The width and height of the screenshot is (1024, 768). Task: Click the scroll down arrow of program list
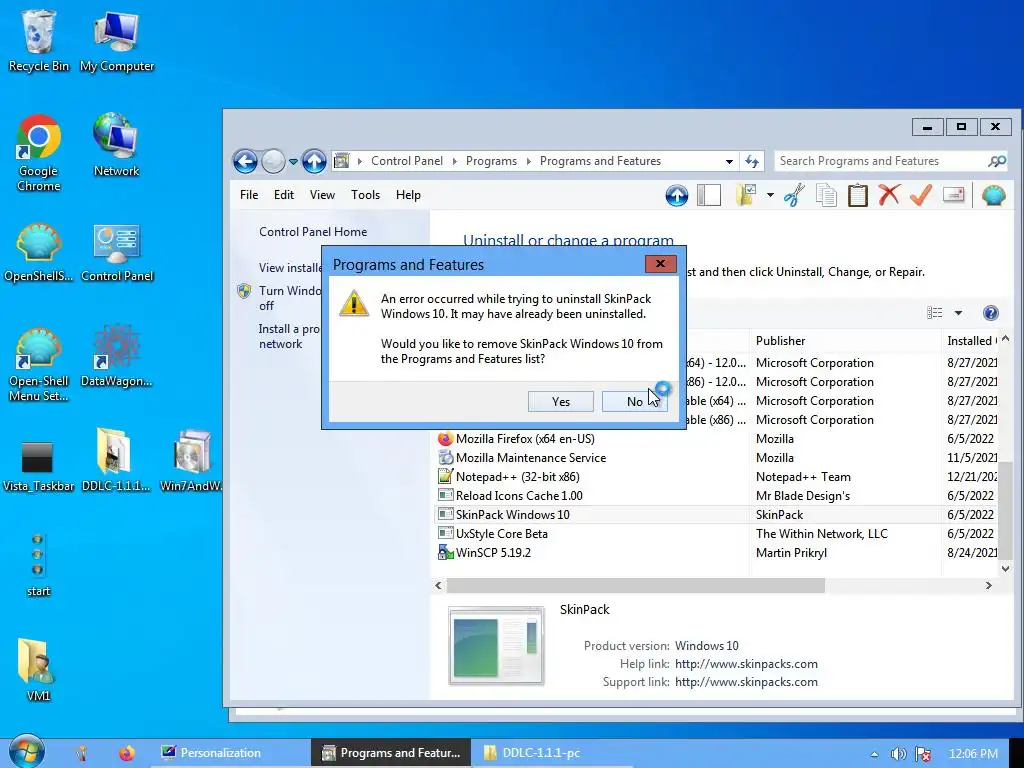coord(1005,569)
